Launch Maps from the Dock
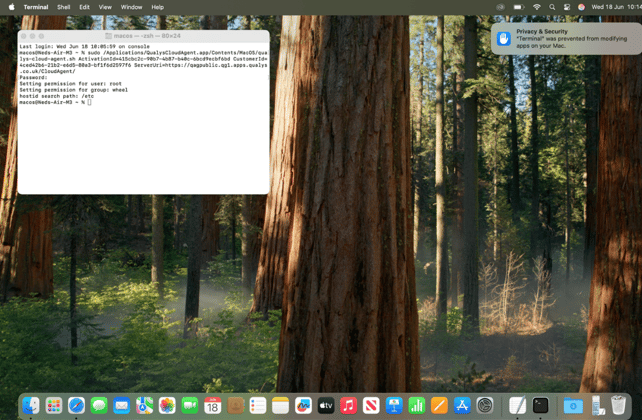 (145, 406)
